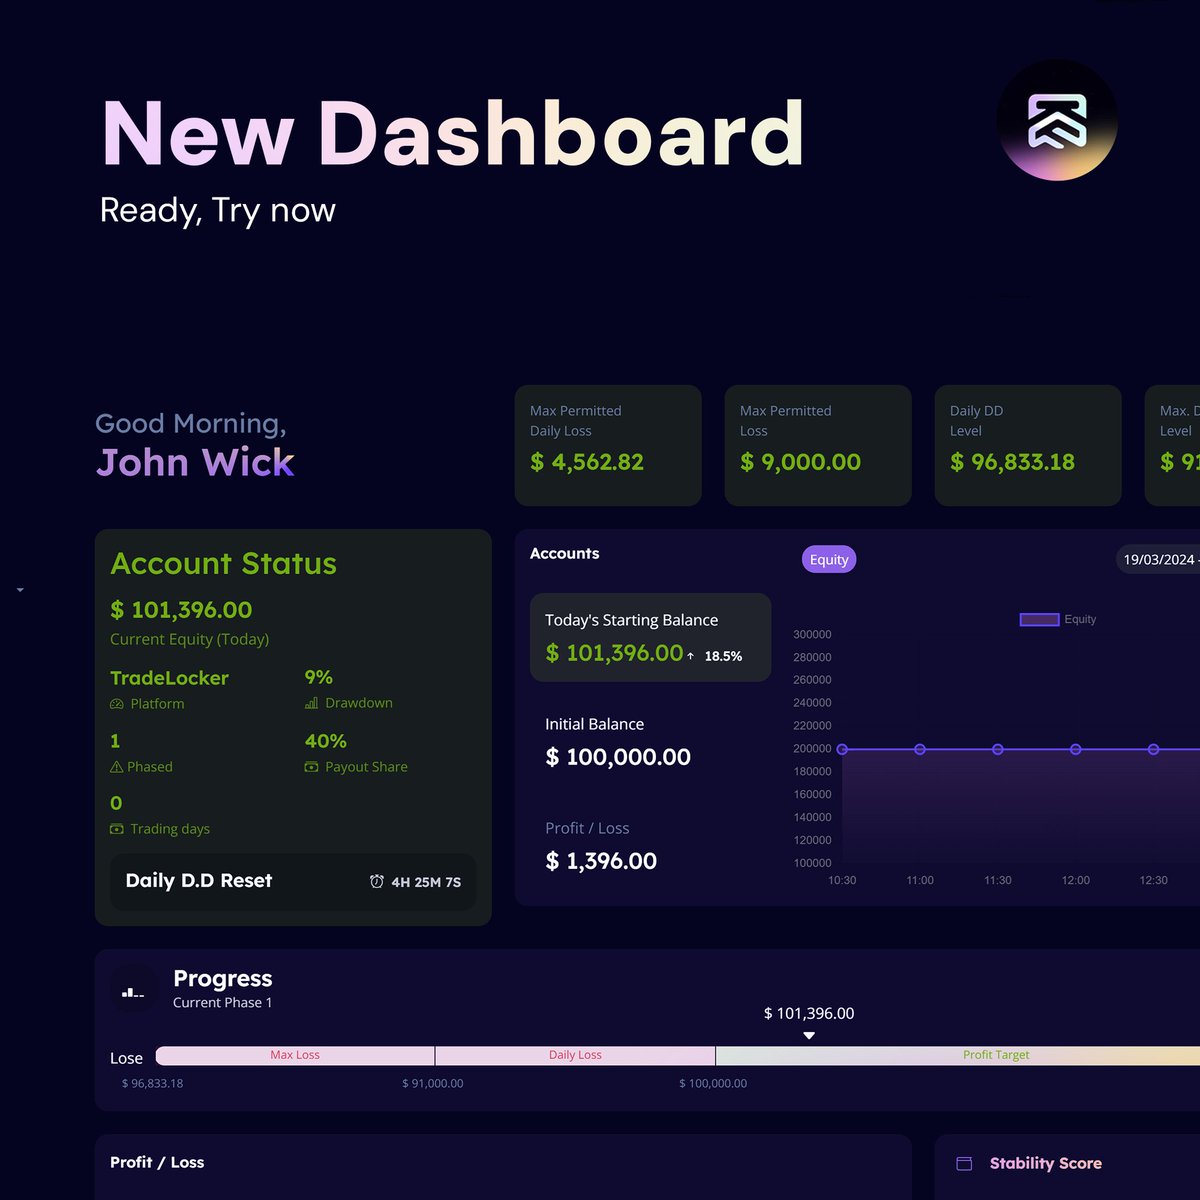This screenshot has height=1200, width=1200.
Task: Click the brand logo circle
Action: click(x=1057, y=120)
